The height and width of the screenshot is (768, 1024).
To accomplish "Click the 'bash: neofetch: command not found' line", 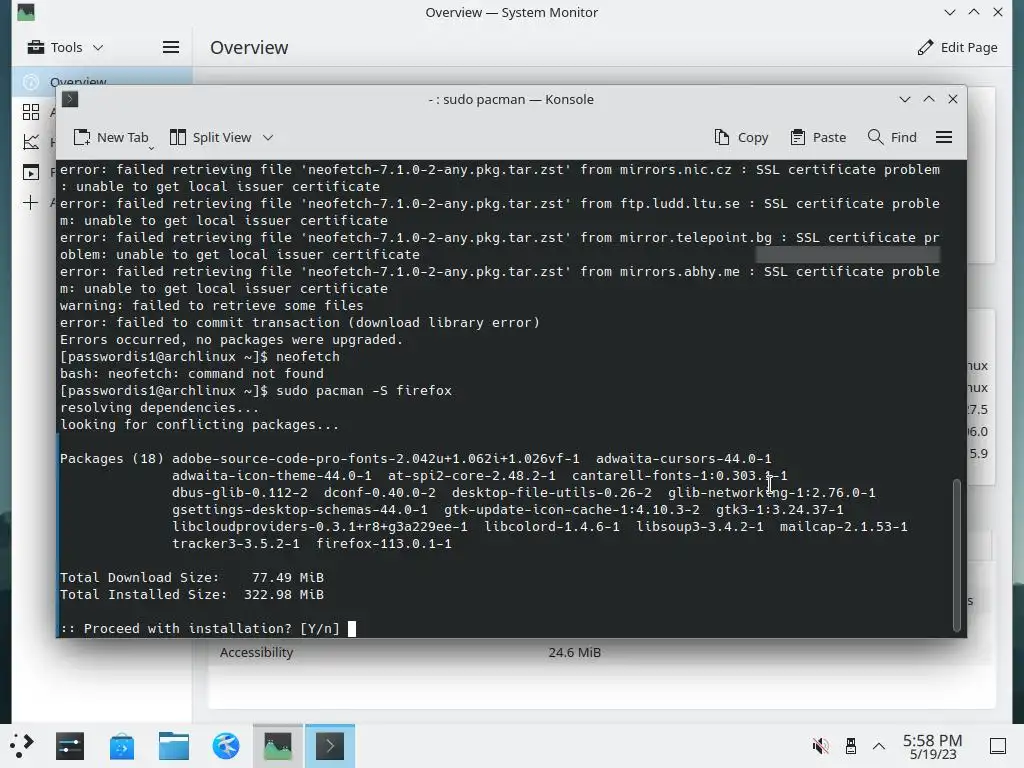I will click(192, 374).
